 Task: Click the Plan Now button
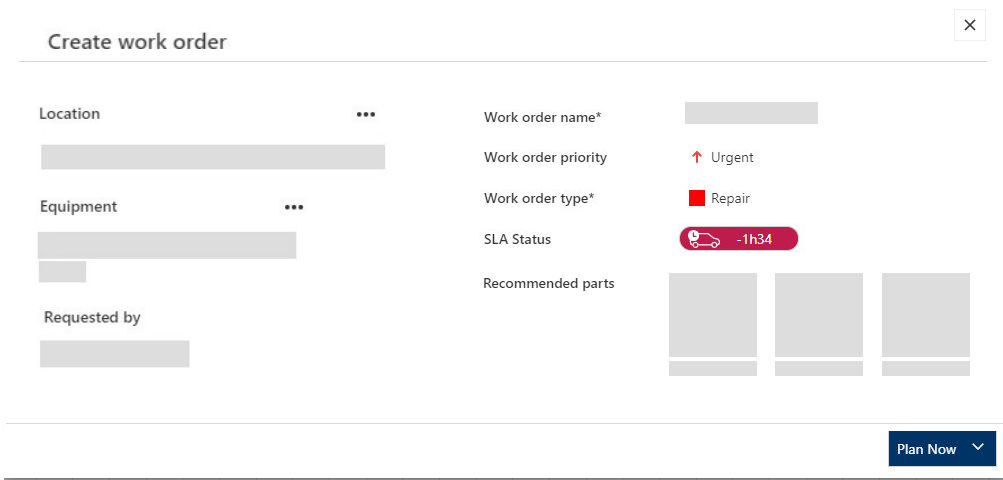tap(926, 449)
